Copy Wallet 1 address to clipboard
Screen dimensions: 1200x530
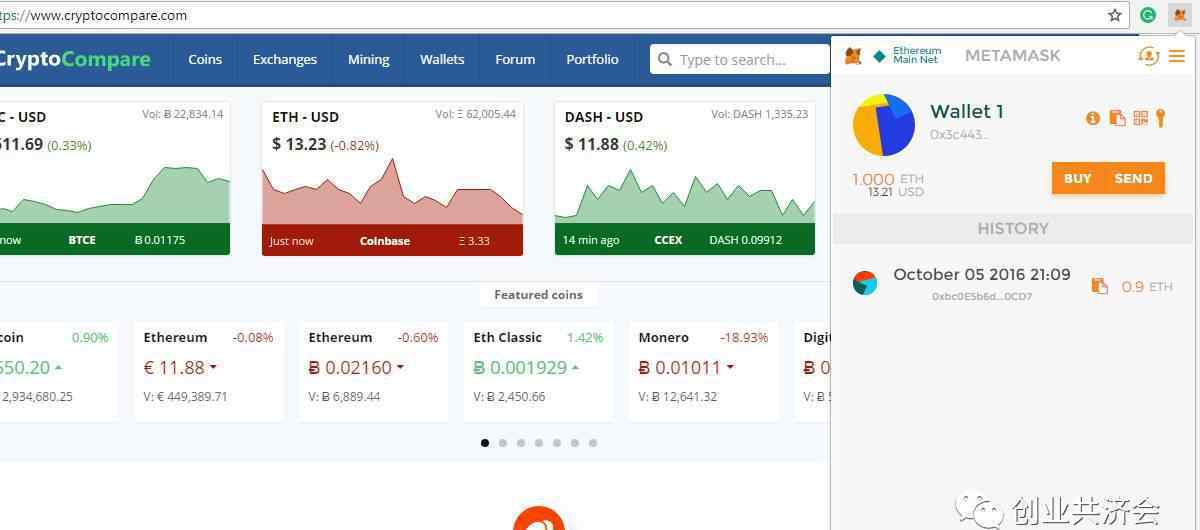1117,118
